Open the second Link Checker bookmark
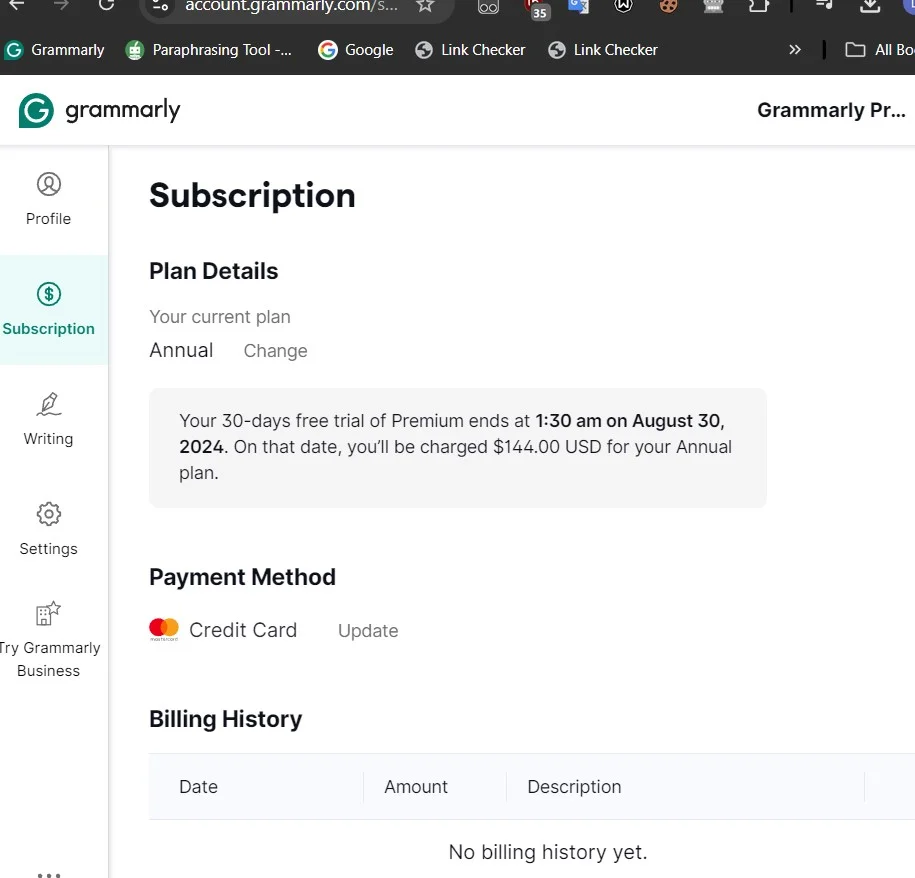Viewport: 915px width, 878px height. point(603,50)
